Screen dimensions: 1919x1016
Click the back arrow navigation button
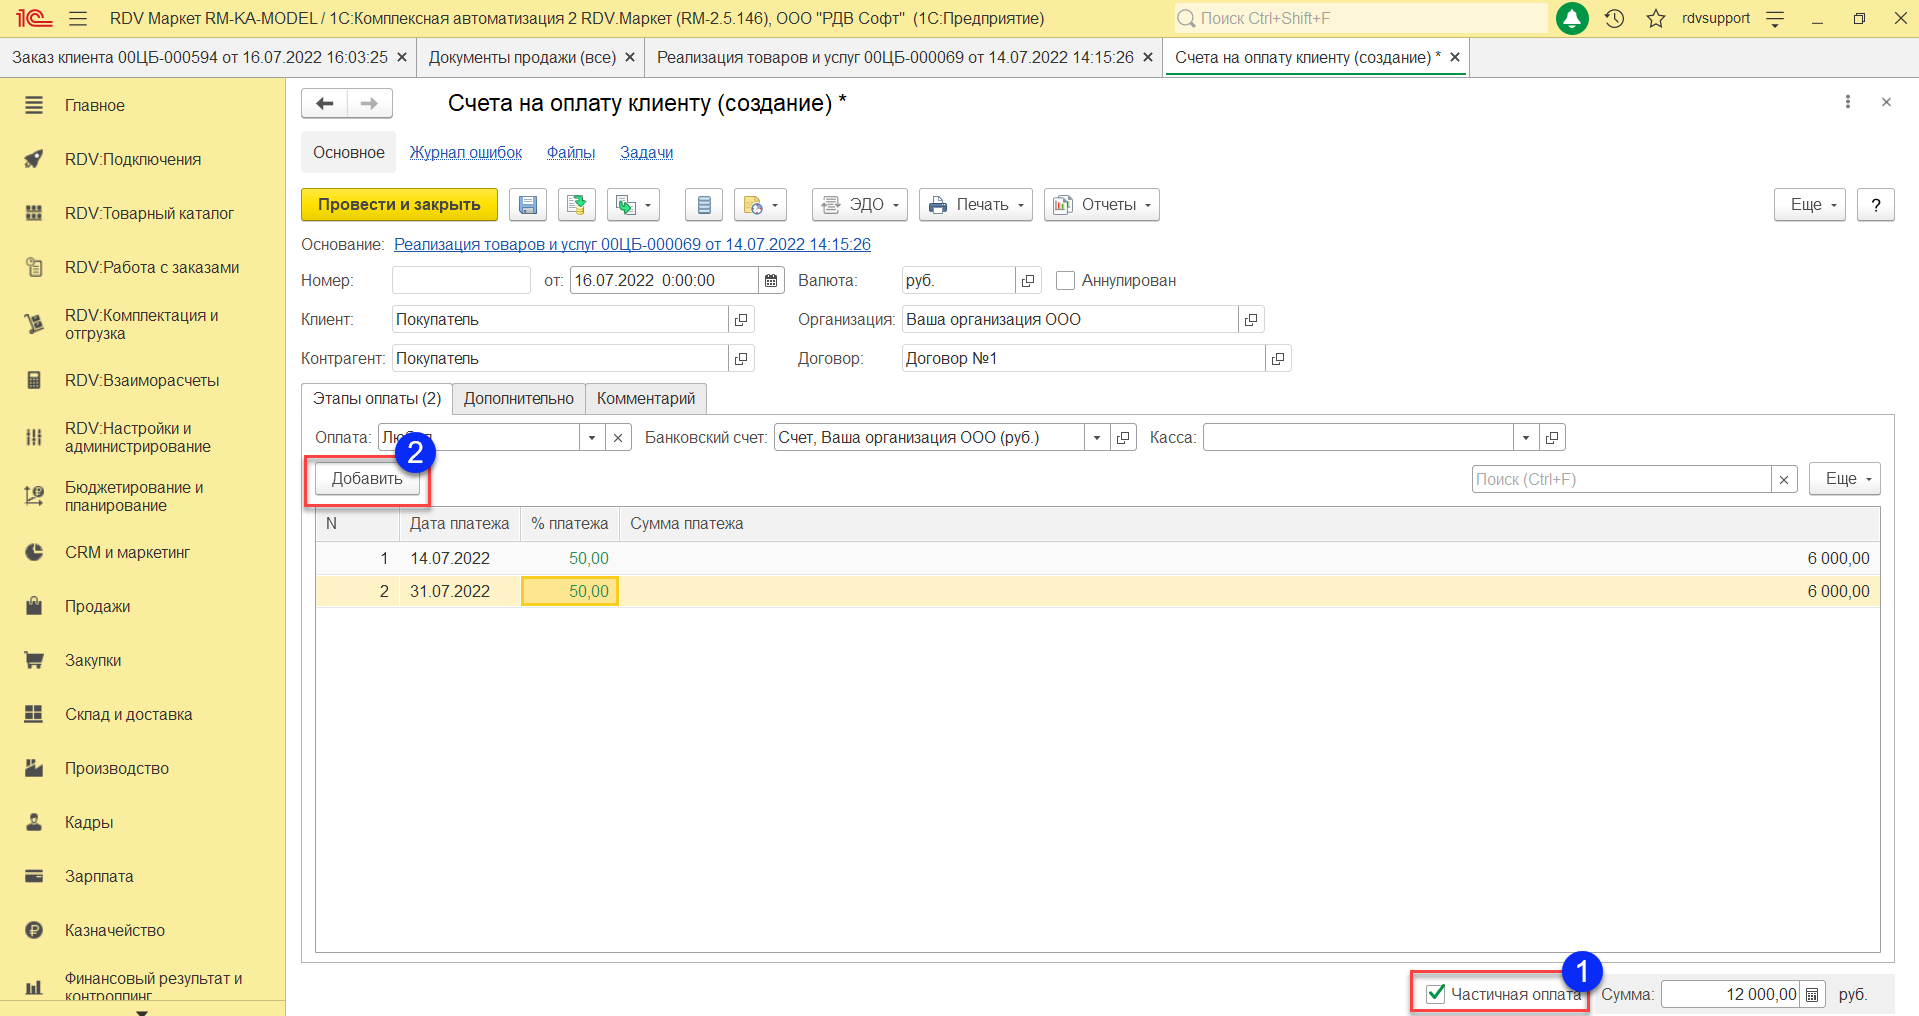click(x=324, y=103)
